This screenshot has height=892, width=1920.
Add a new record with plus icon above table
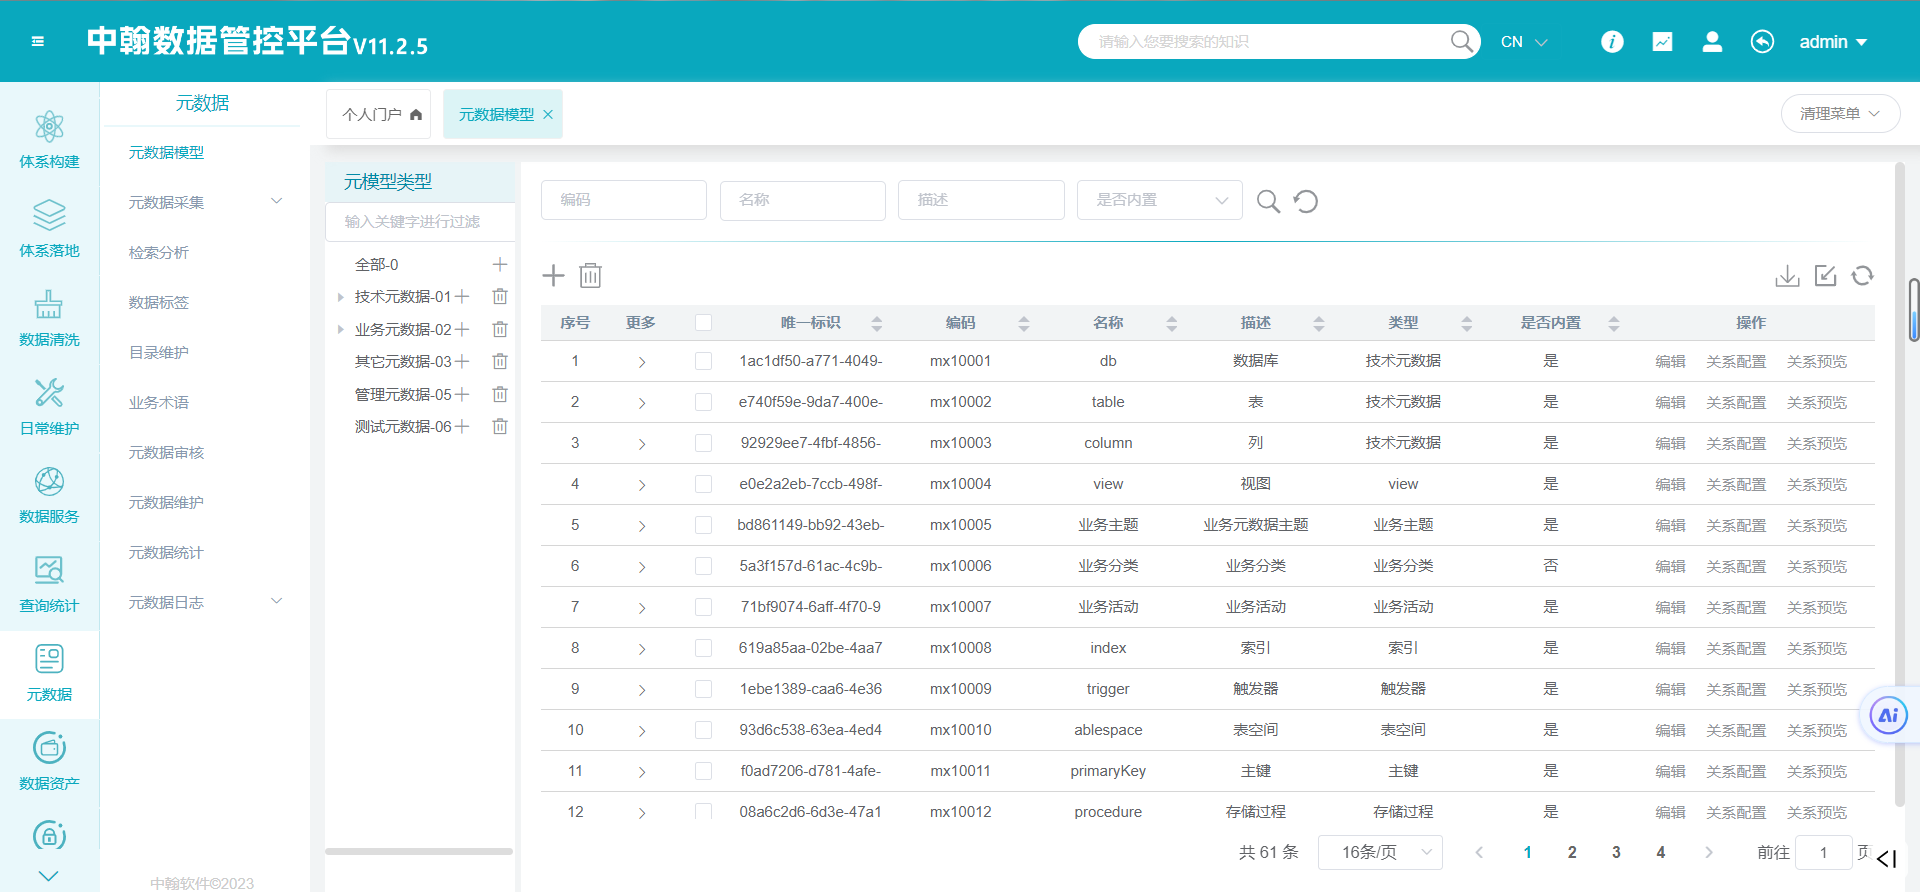coord(553,275)
